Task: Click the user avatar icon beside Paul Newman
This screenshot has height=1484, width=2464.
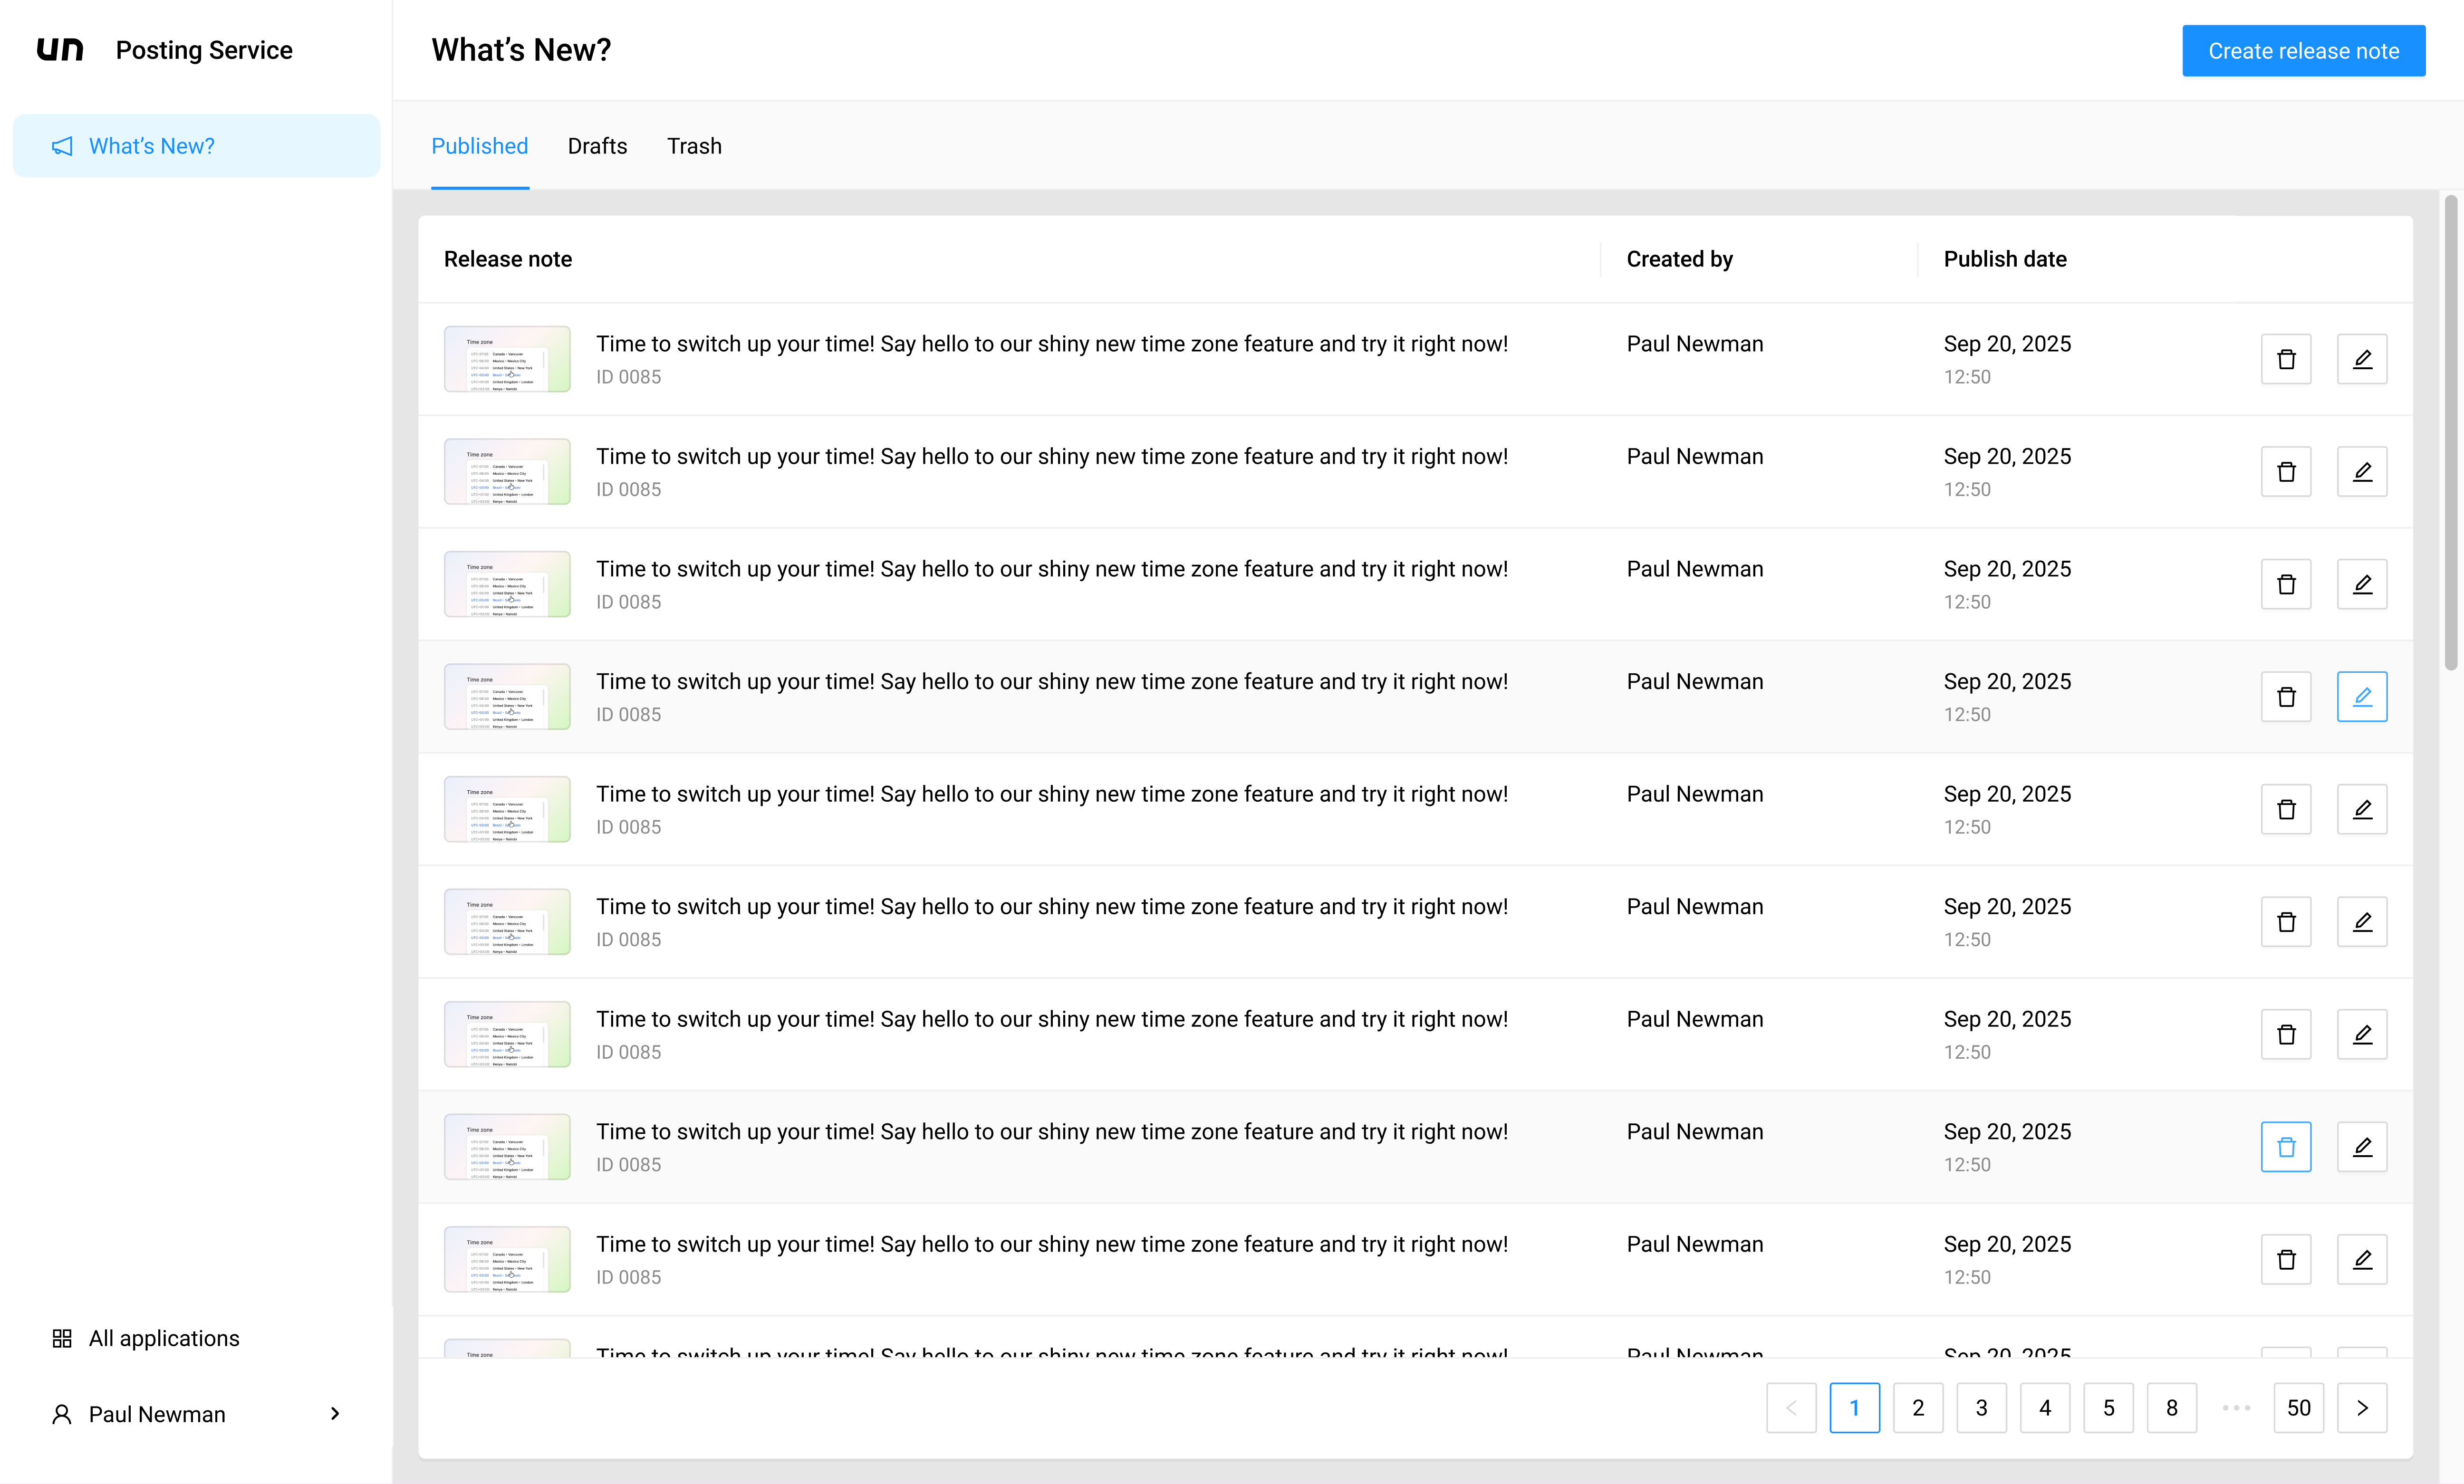Action: pos(62,1414)
